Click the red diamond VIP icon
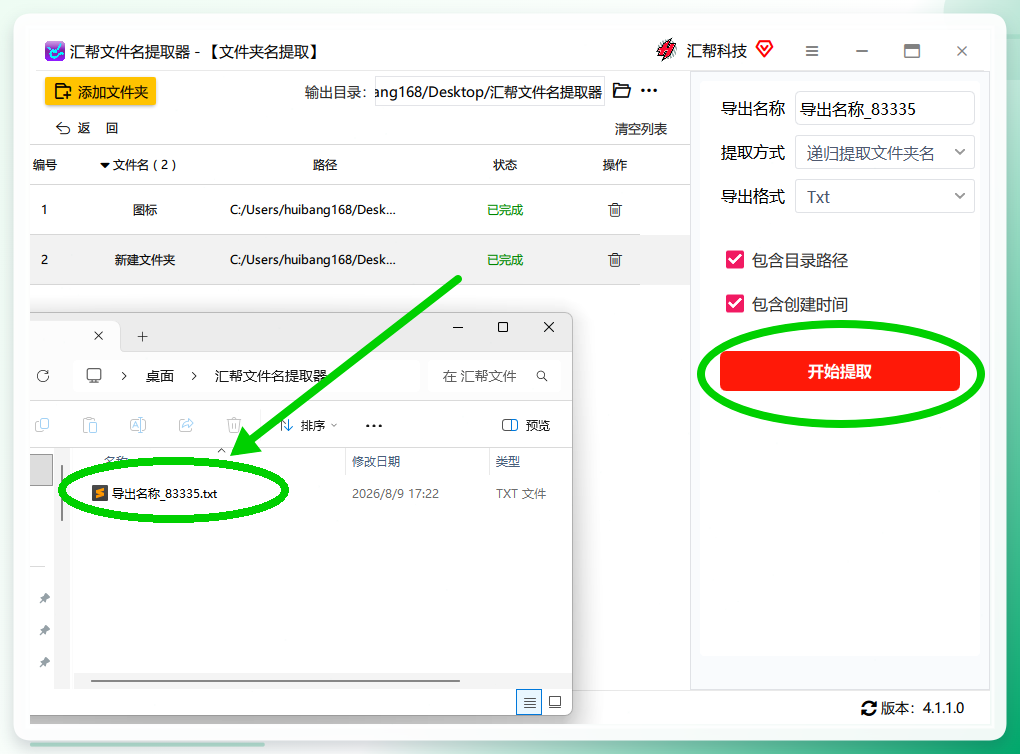 765,48
